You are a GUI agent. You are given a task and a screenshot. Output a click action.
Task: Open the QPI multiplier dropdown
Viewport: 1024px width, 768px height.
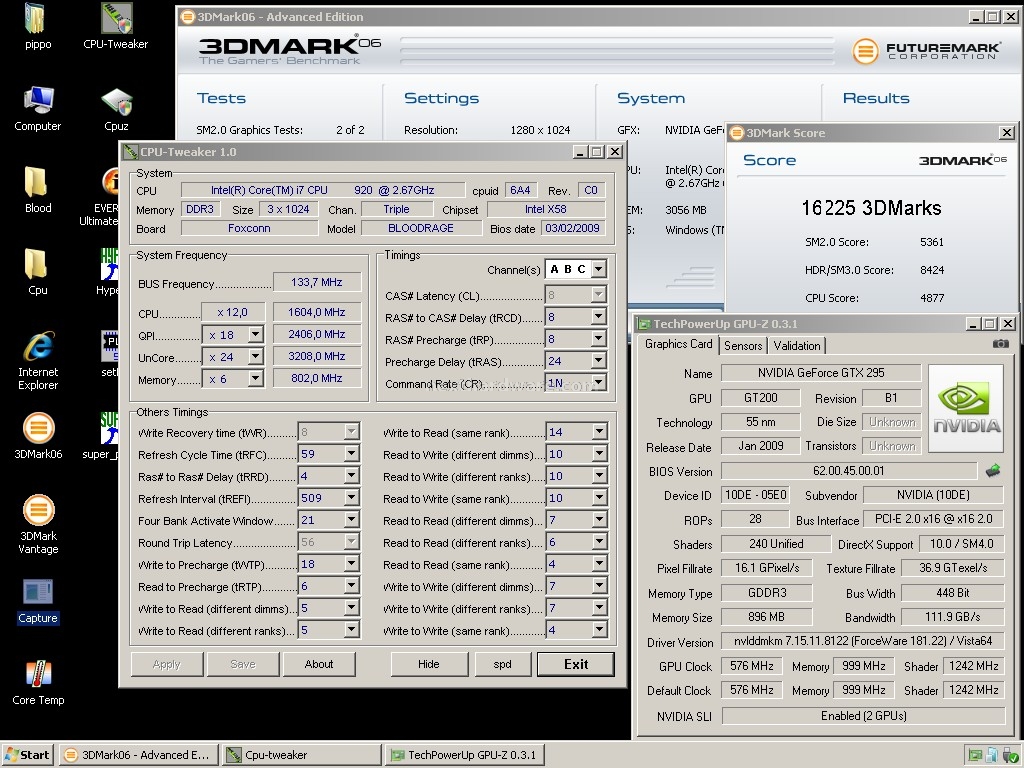(256, 334)
